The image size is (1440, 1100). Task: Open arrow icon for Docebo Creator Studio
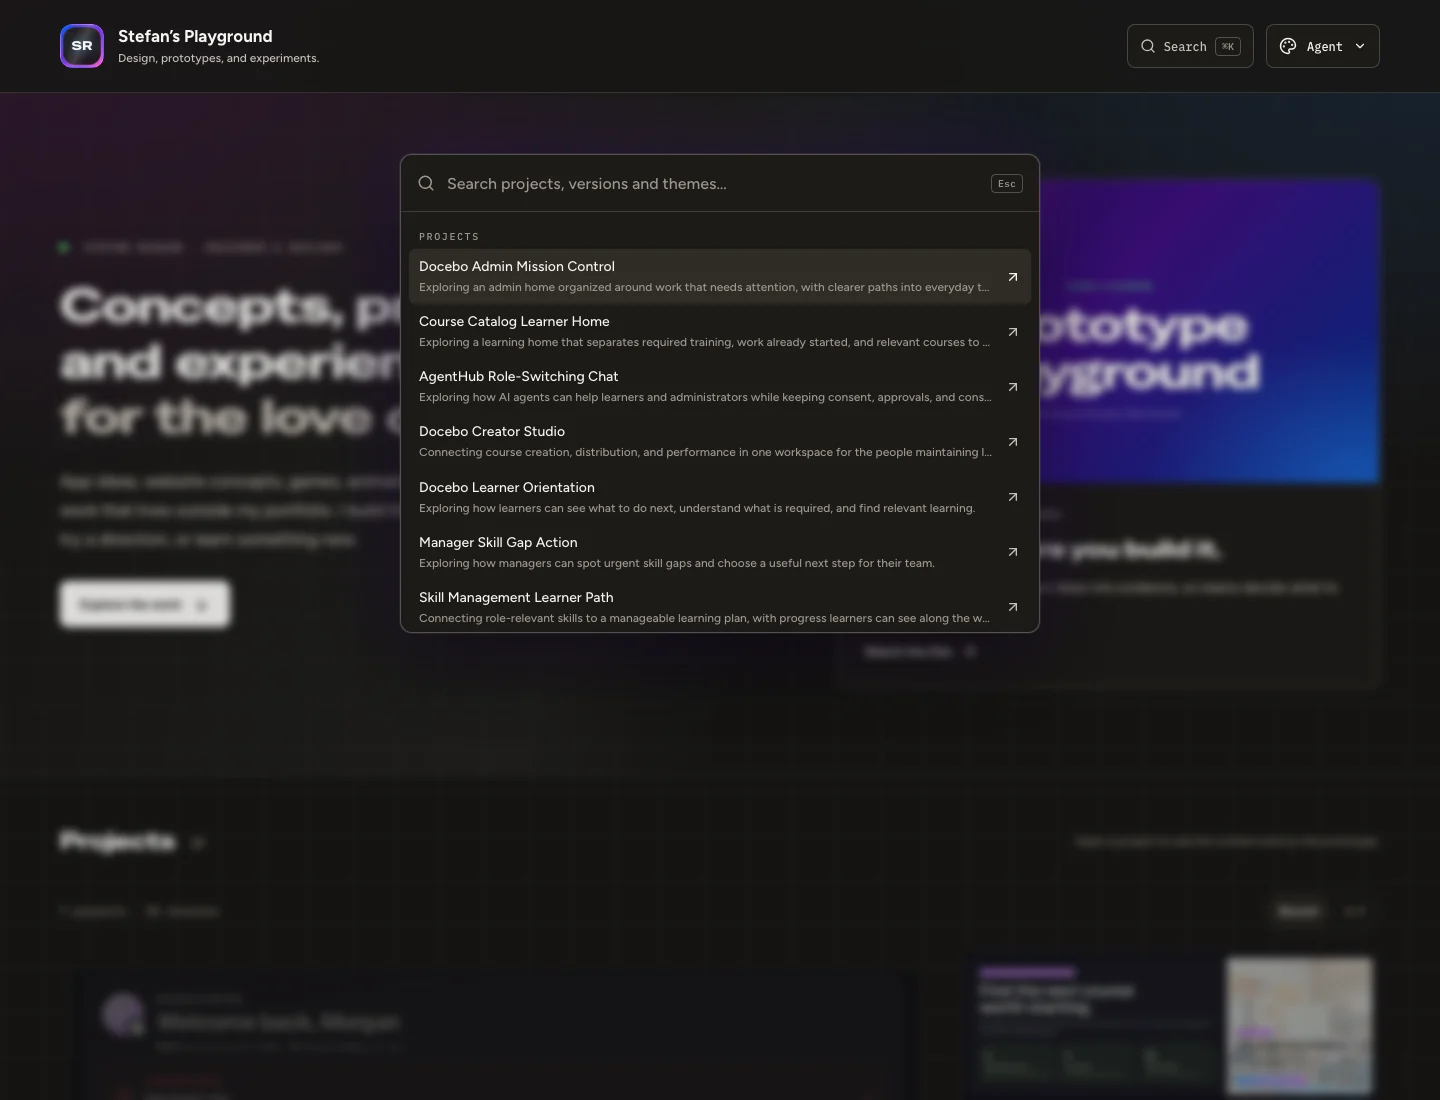[1012, 442]
